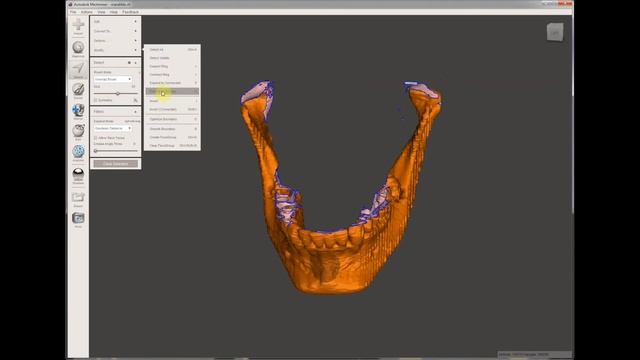Click the Autodesk Meshmixer title bar icon
The width and height of the screenshot is (640, 360).
(x=70, y=4)
